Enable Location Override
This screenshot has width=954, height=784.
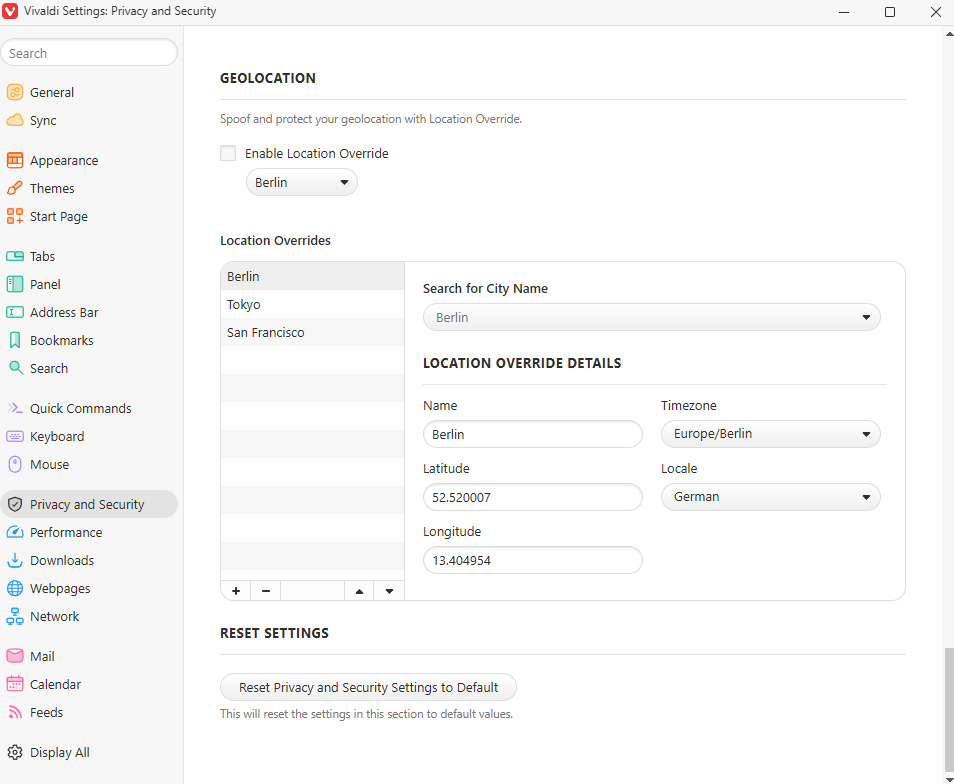(x=228, y=153)
